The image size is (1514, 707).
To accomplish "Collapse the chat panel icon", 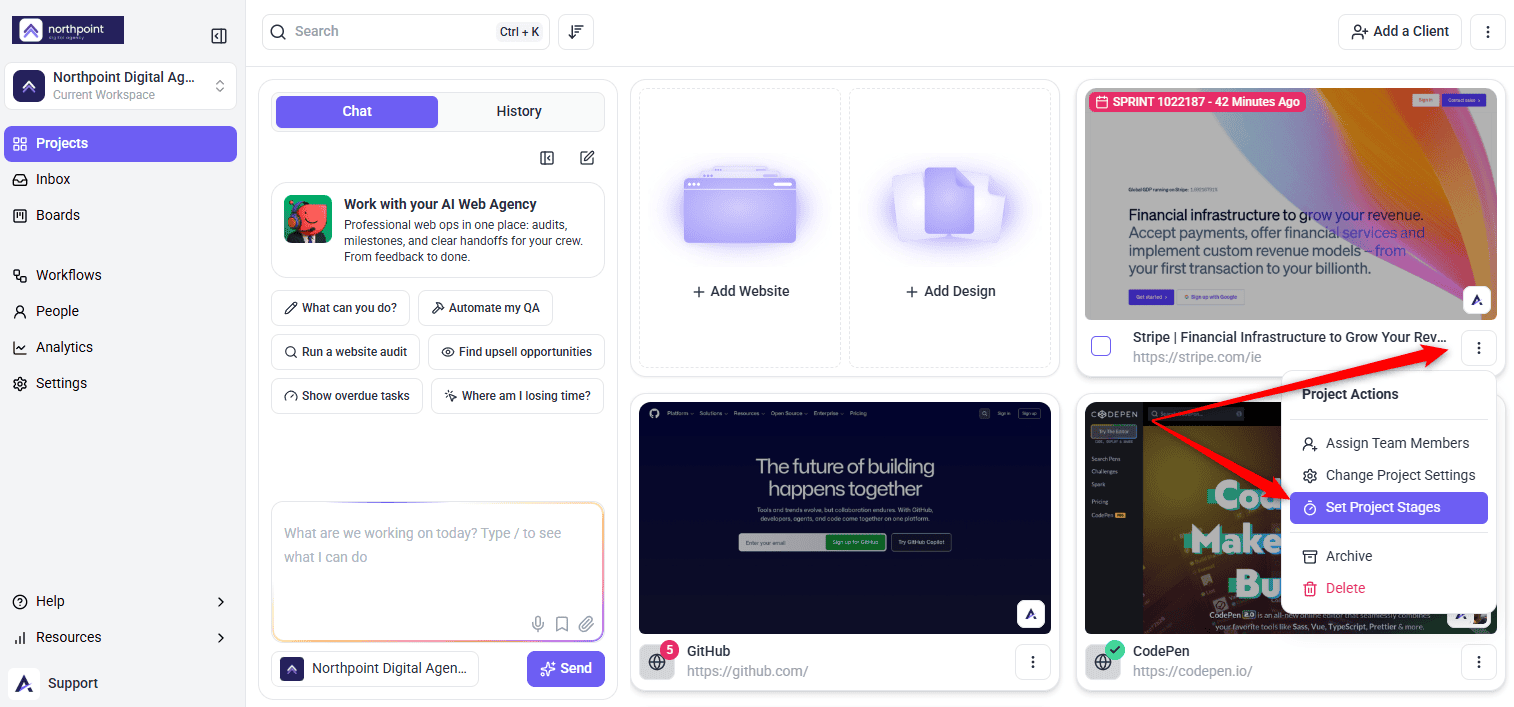I will click(x=547, y=158).
